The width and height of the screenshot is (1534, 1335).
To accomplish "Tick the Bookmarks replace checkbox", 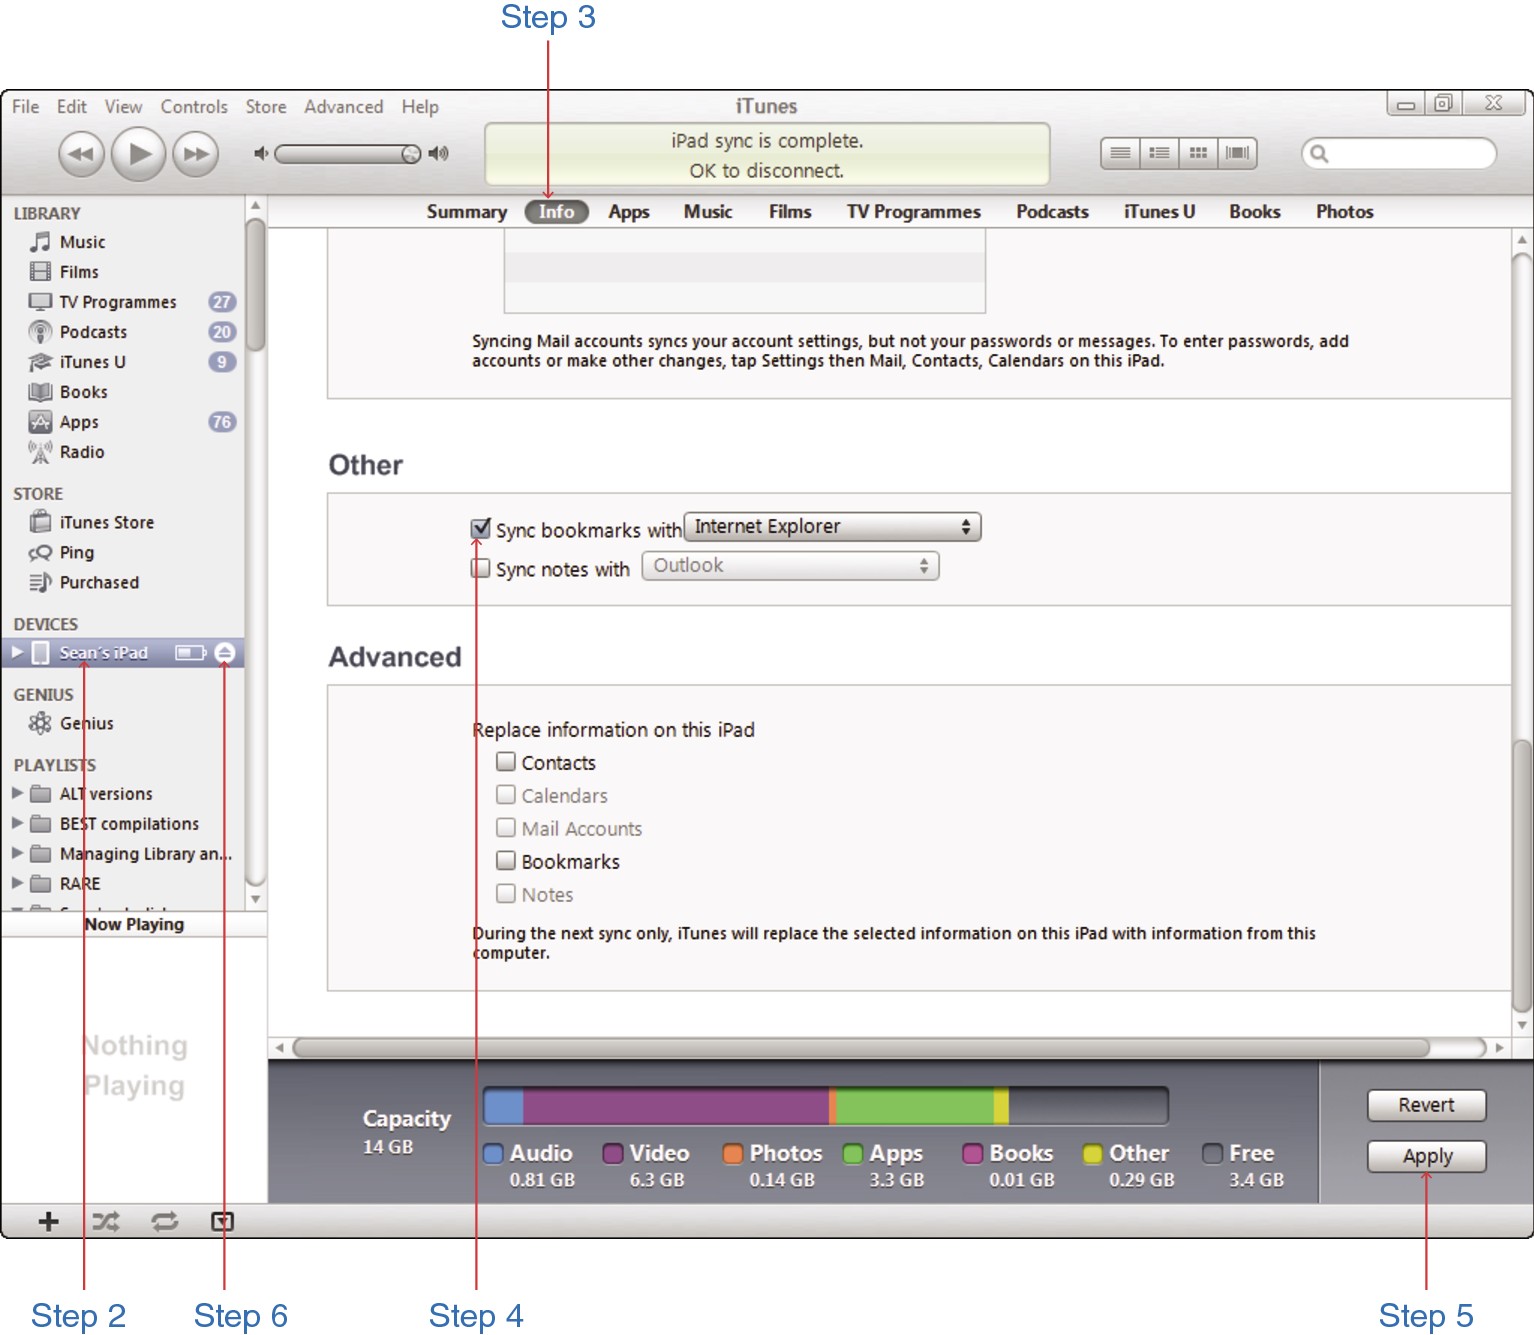I will click(x=506, y=861).
